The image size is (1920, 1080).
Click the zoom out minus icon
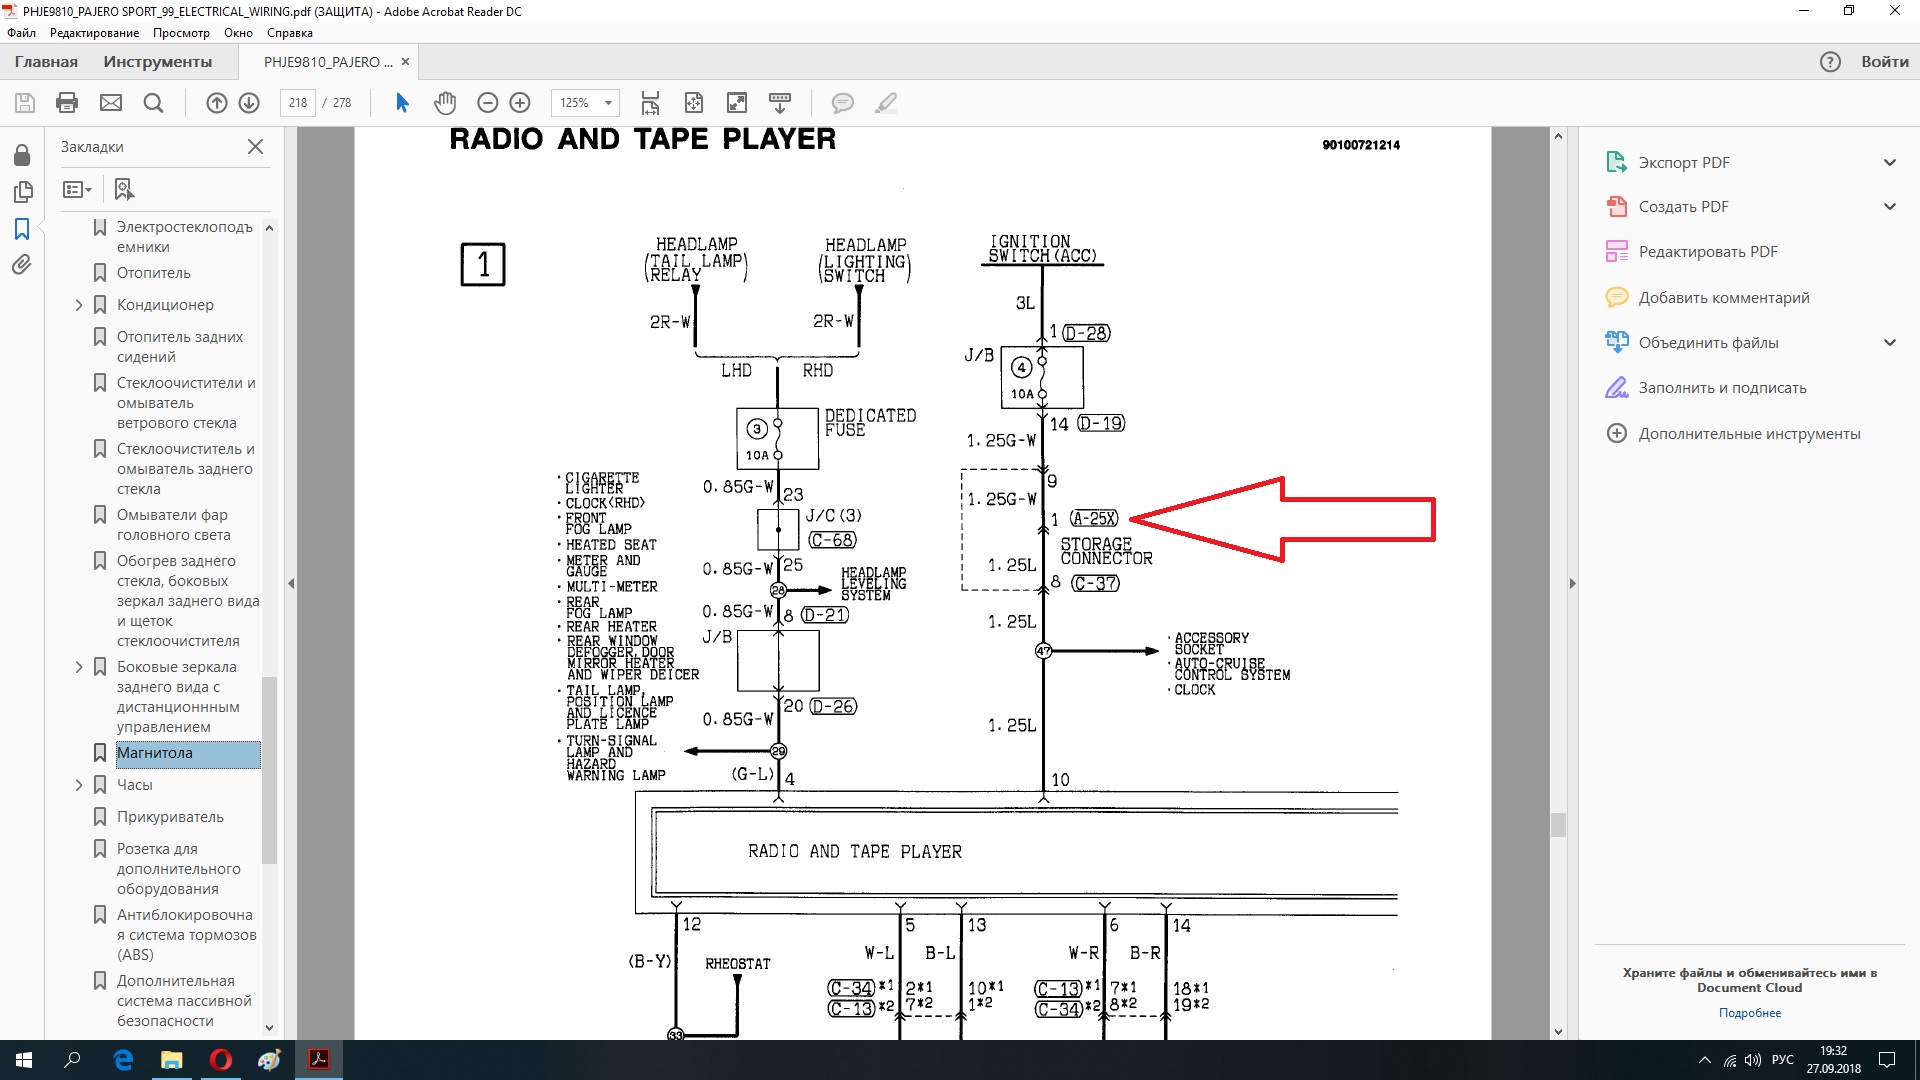[488, 103]
